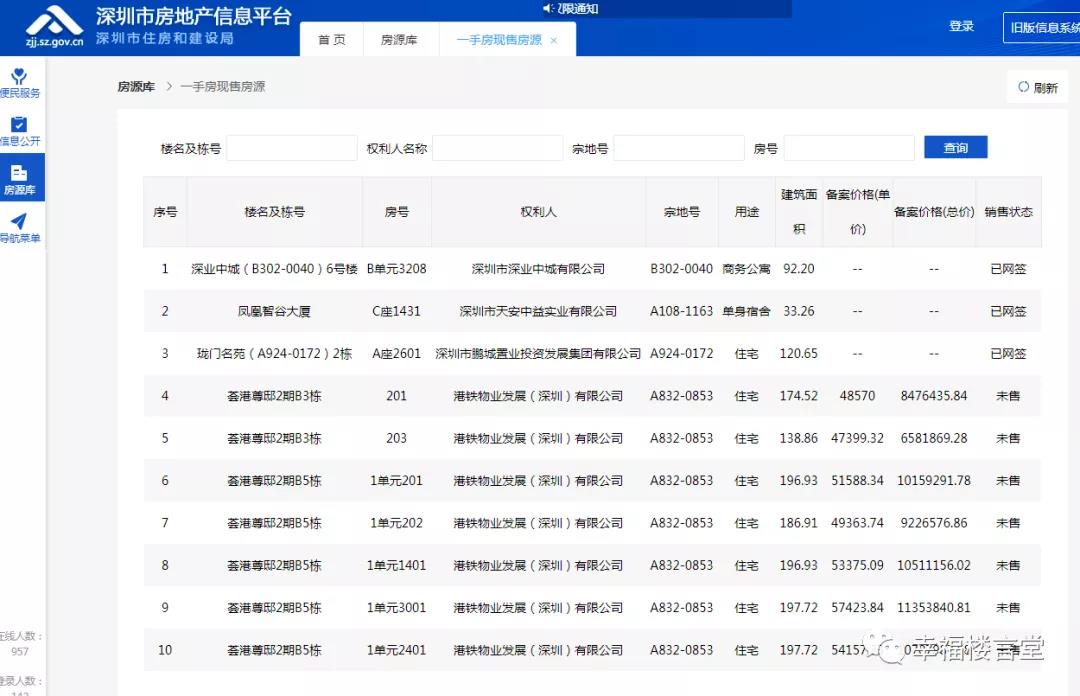Click room number 1单元1401
The height and width of the screenshot is (696, 1080).
396,566
